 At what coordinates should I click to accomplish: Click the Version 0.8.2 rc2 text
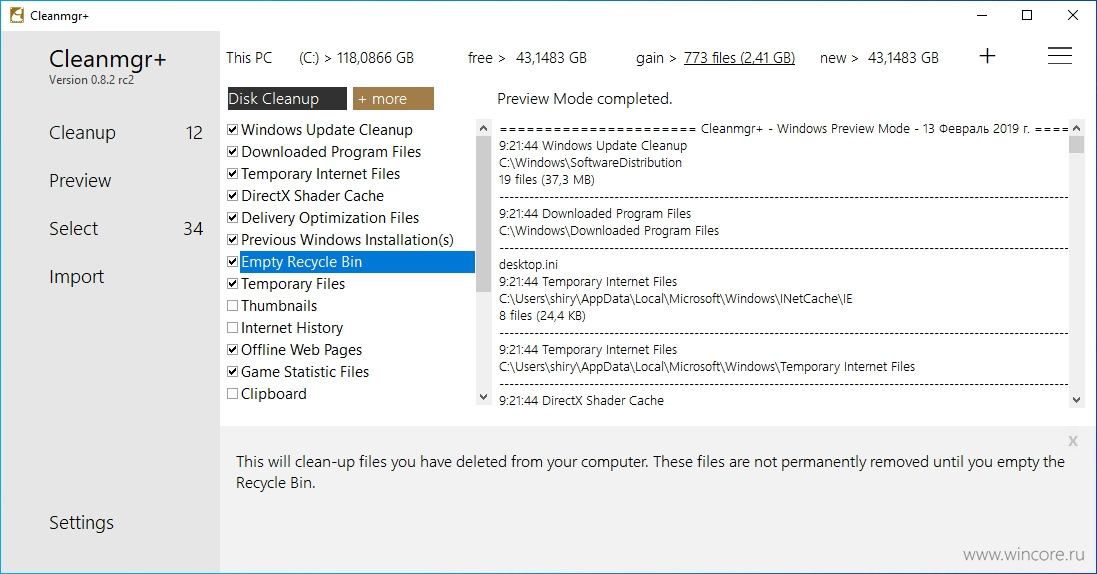coord(91,80)
